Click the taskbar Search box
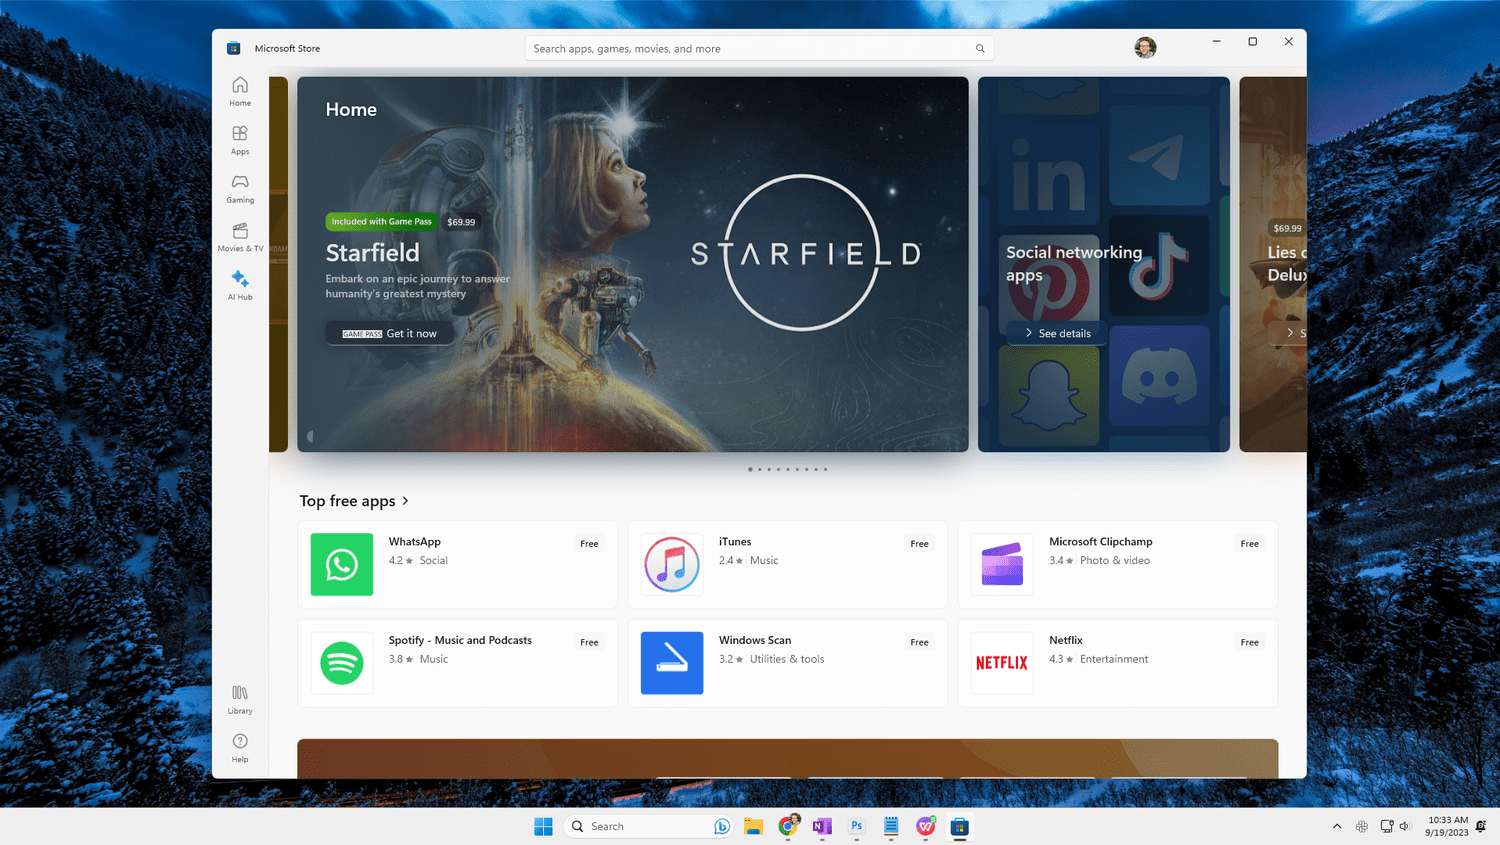Image resolution: width=1500 pixels, height=845 pixels. pos(648,826)
